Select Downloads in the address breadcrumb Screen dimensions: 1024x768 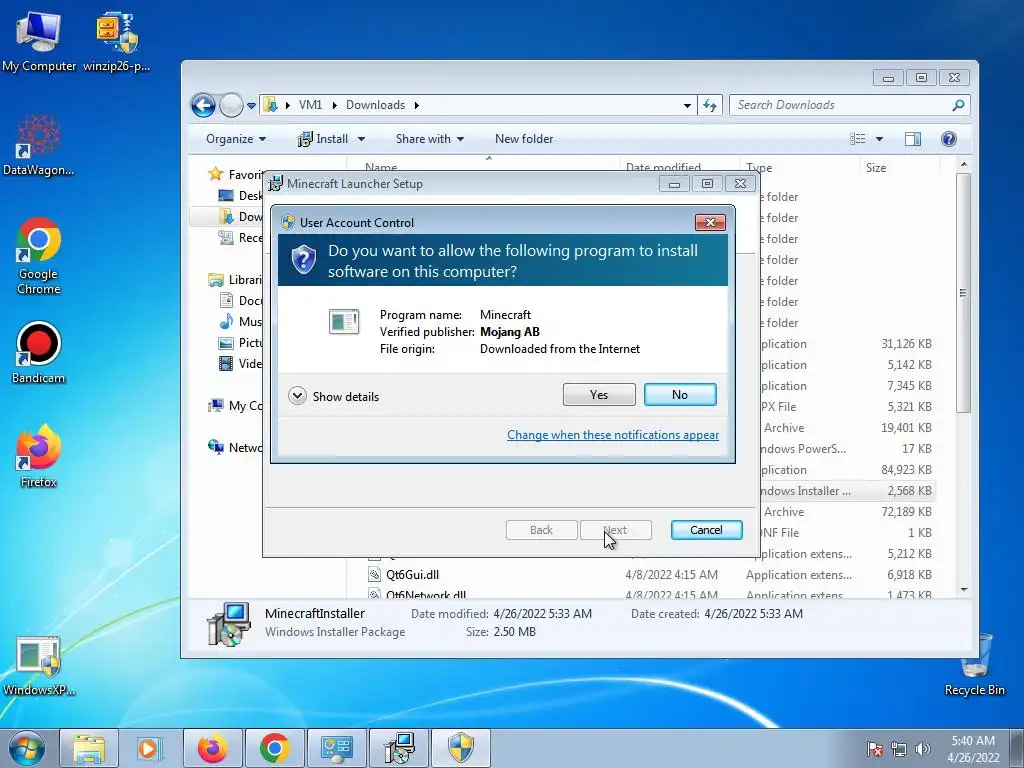(376, 105)
